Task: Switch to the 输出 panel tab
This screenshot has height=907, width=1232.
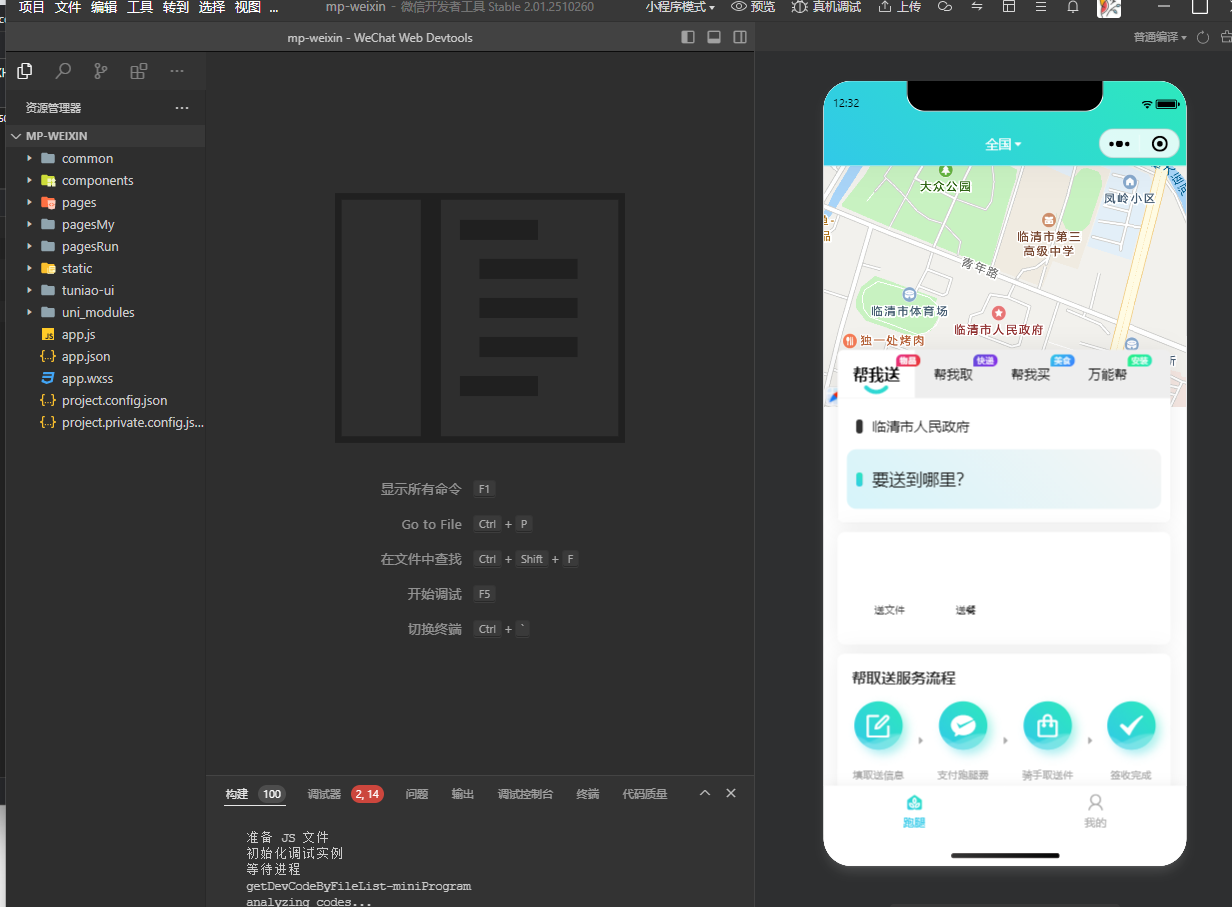Action: pyautogui.click(x=463, y=794)
